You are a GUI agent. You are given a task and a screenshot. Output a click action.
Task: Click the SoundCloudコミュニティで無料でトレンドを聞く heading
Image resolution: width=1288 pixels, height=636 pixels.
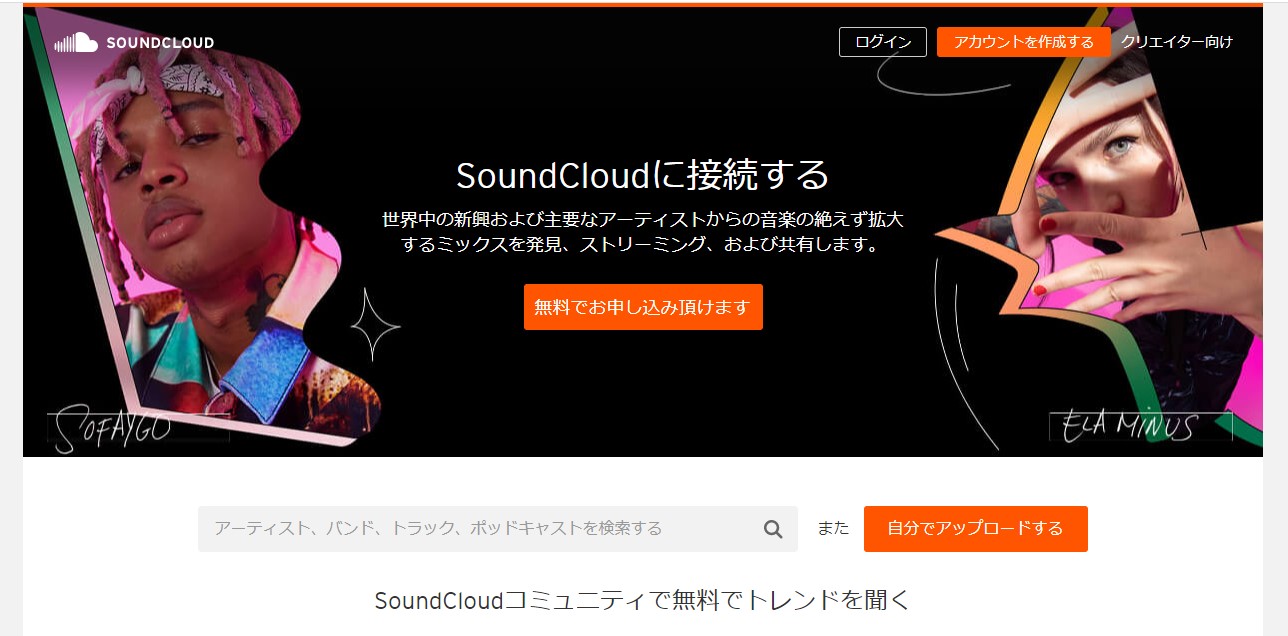[x=643, y=600]
